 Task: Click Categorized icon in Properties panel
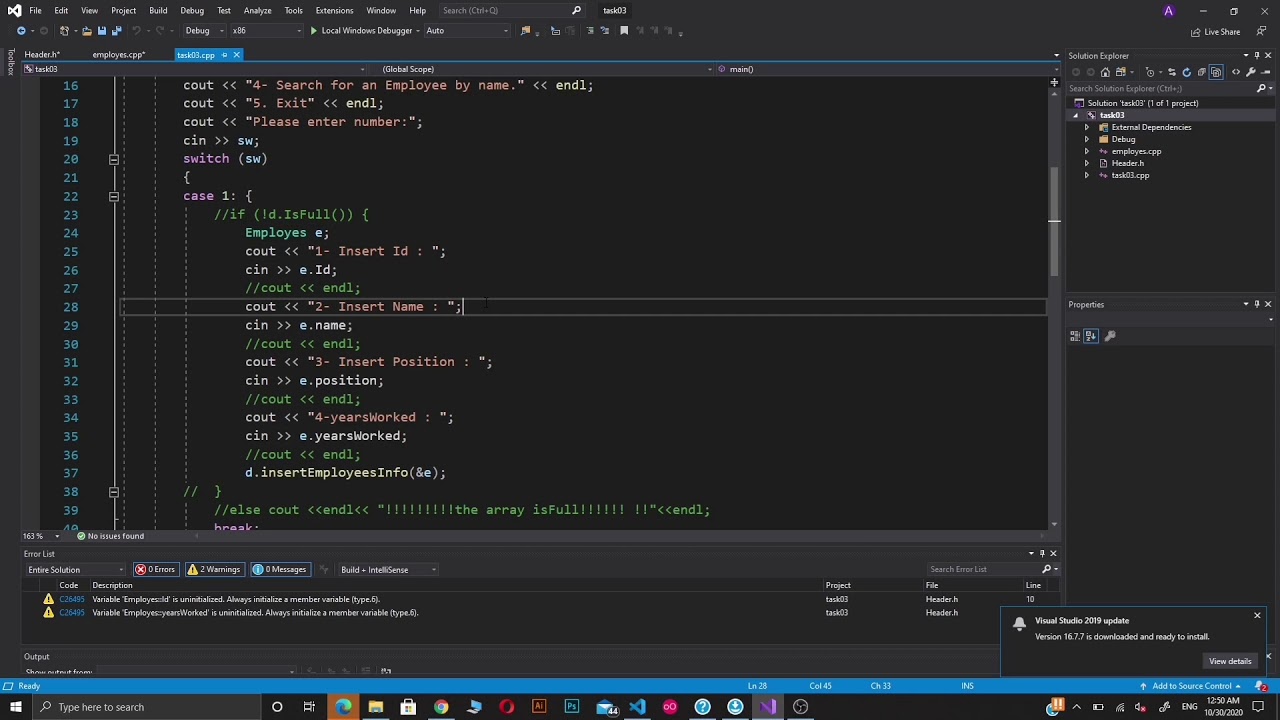[x=1075, y=336]
